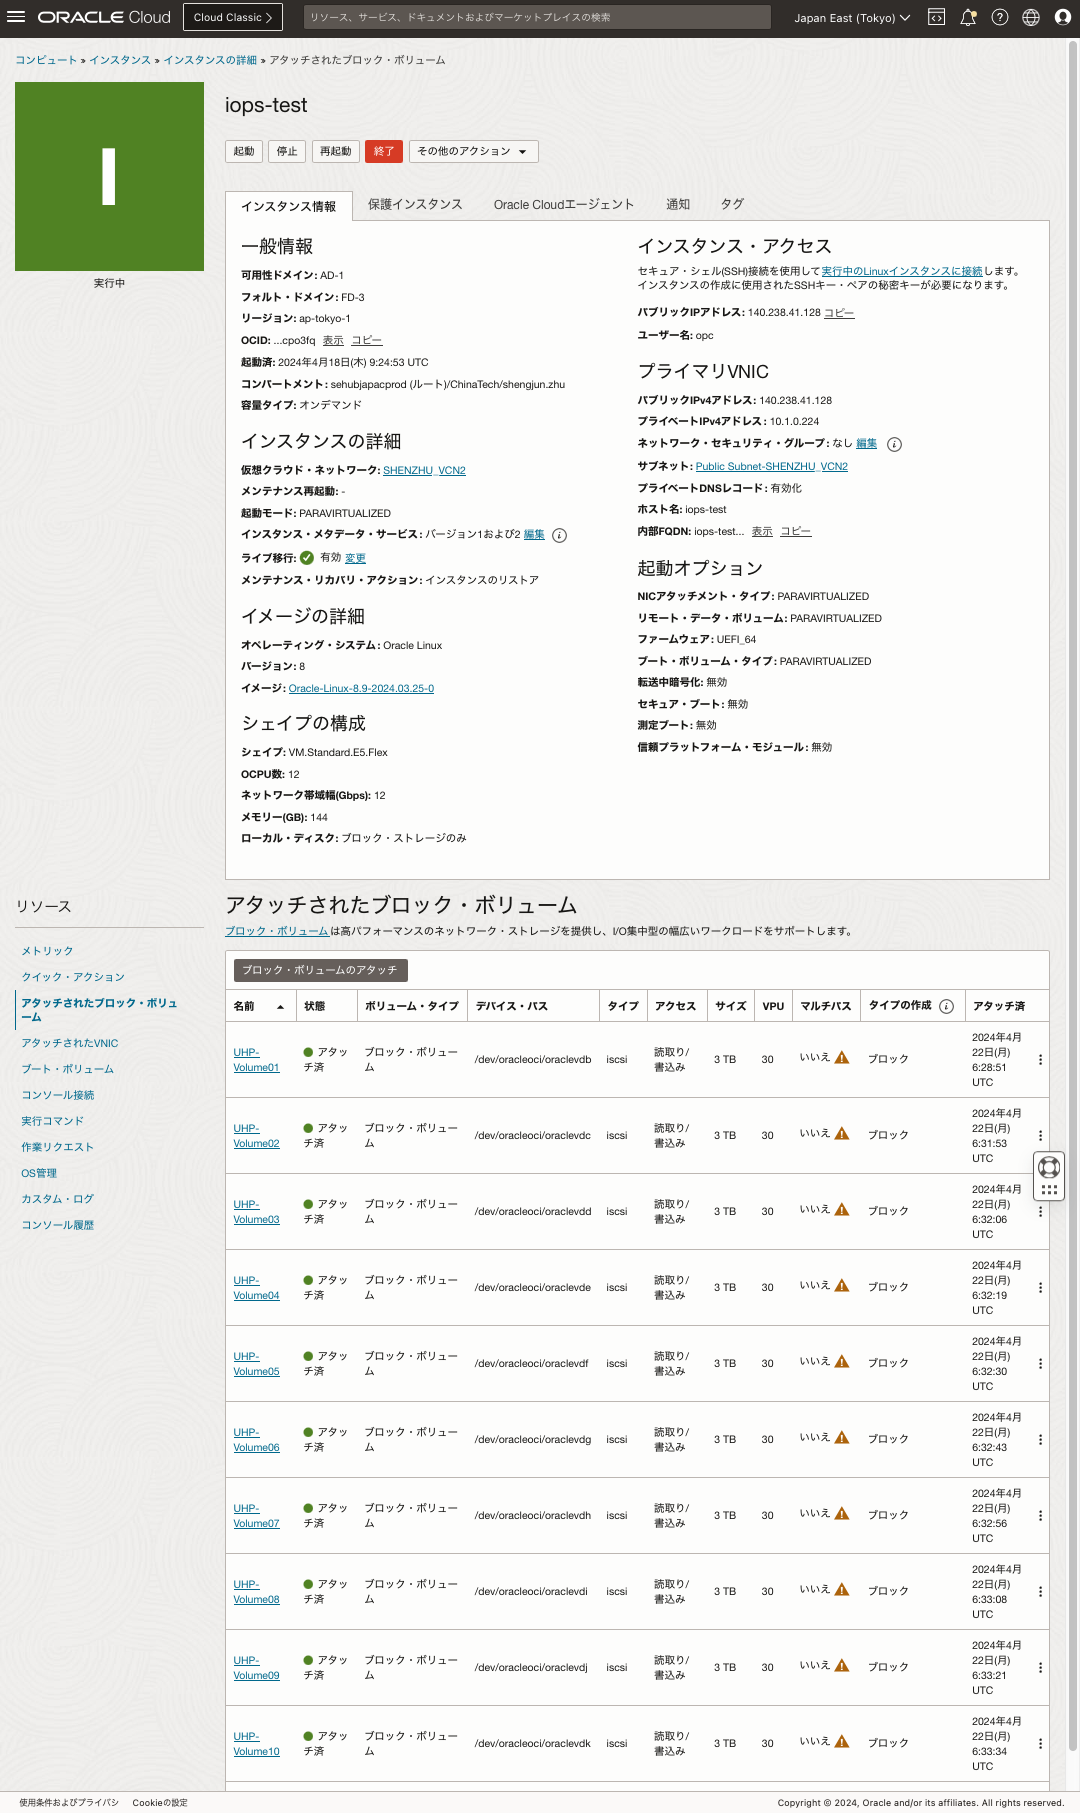Click the 停止 button
Screen dimensions: 1080x1813
point(287,151)
